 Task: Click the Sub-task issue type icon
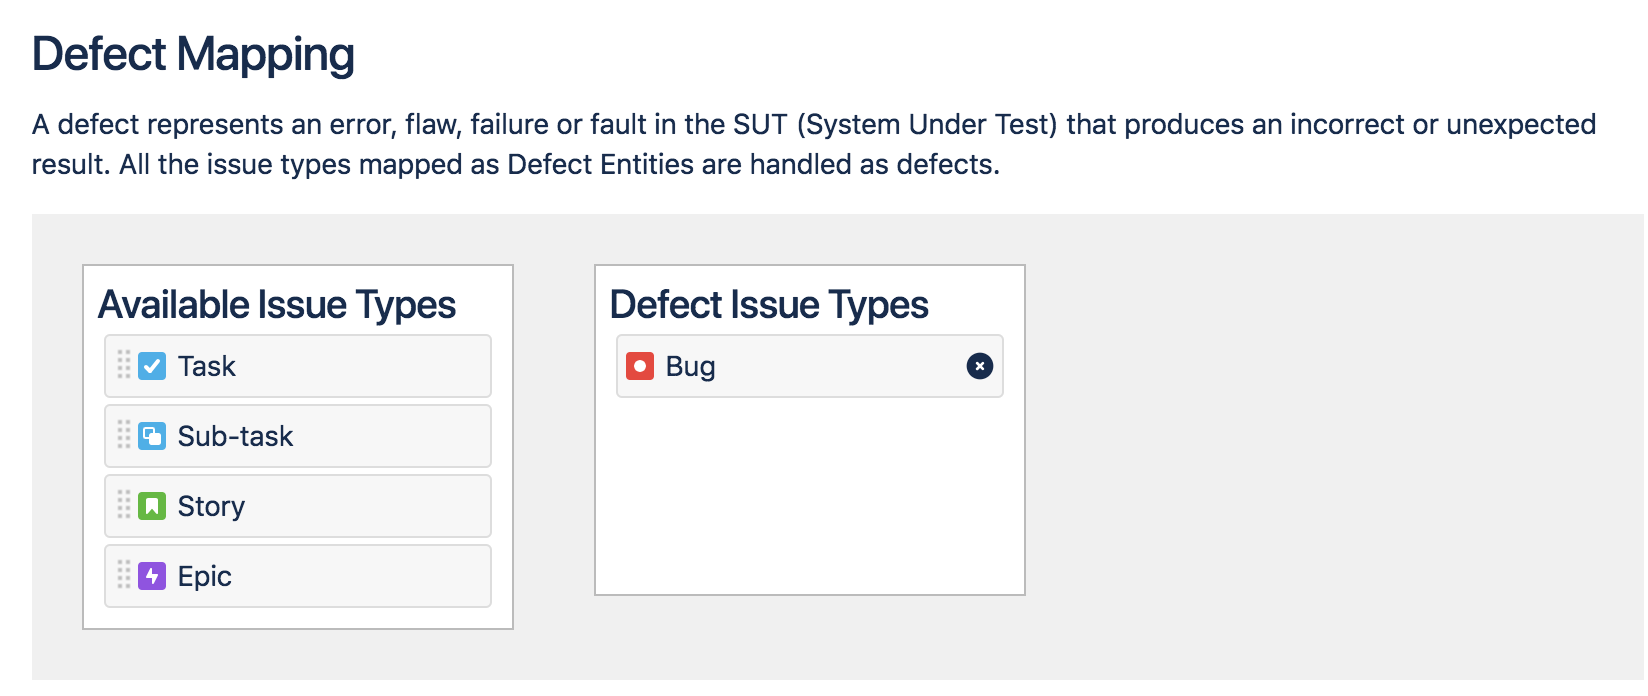pyautogui.click(x=152, y=436)
